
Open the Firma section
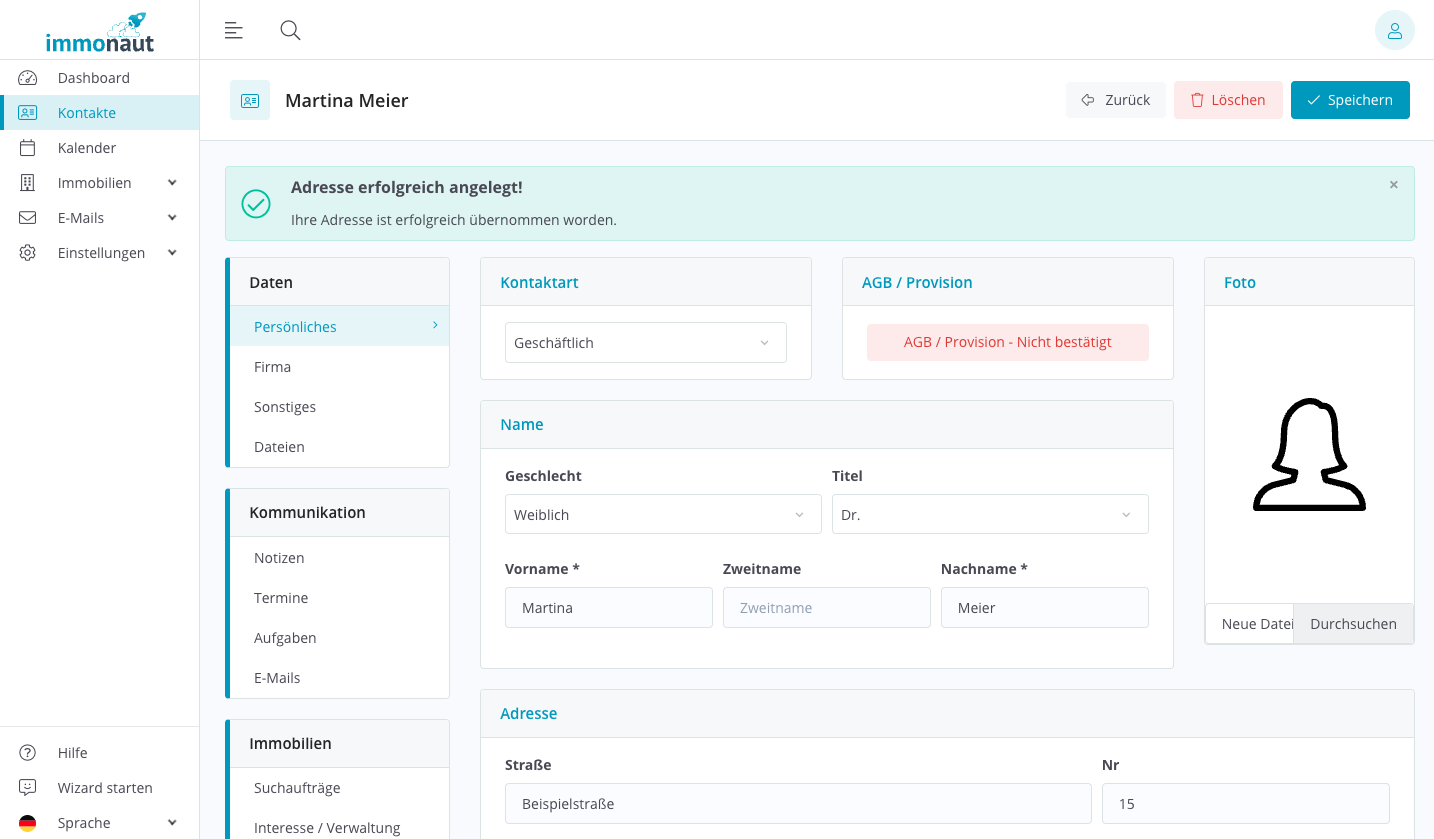[273, 367]
